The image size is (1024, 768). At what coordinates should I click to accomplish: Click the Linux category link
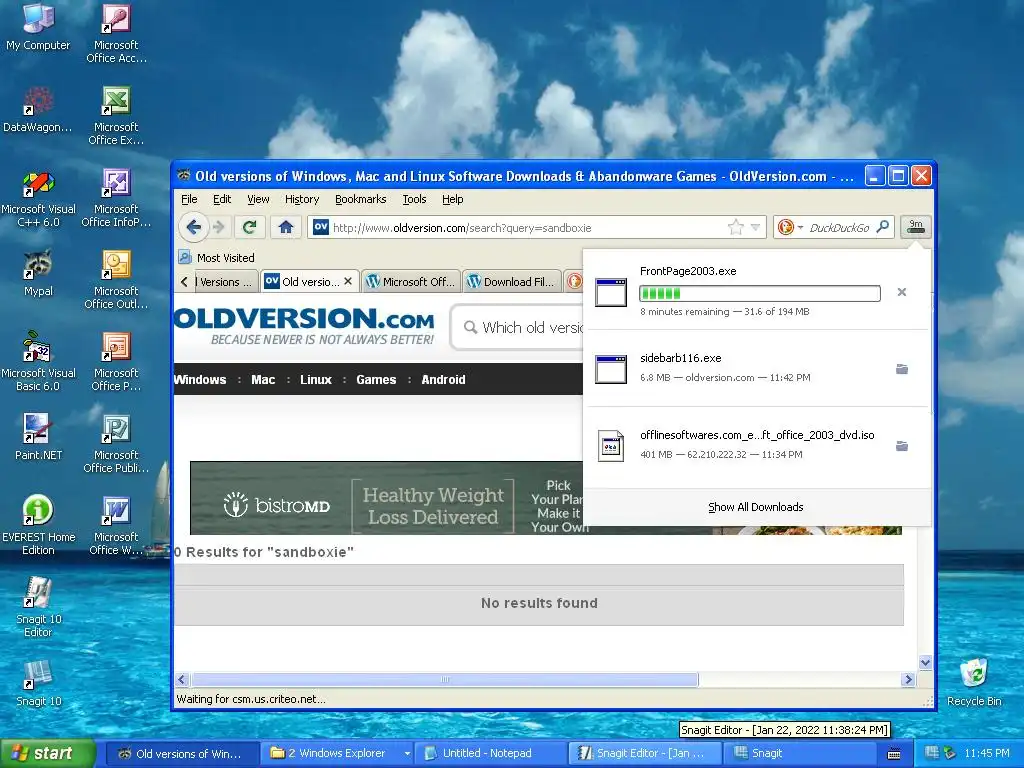point(316,379)
